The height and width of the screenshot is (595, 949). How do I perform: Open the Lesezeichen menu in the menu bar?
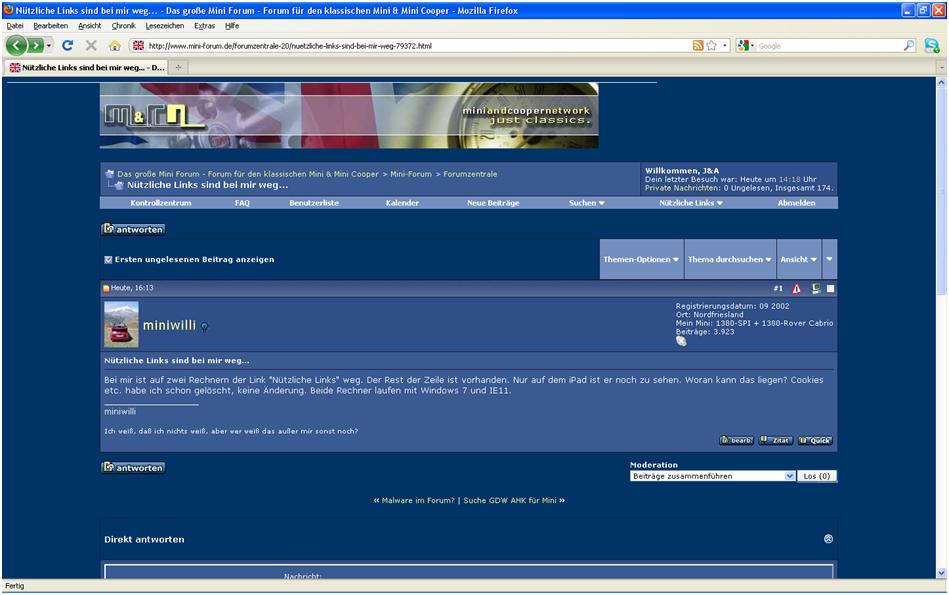click(x=164, y=25)
